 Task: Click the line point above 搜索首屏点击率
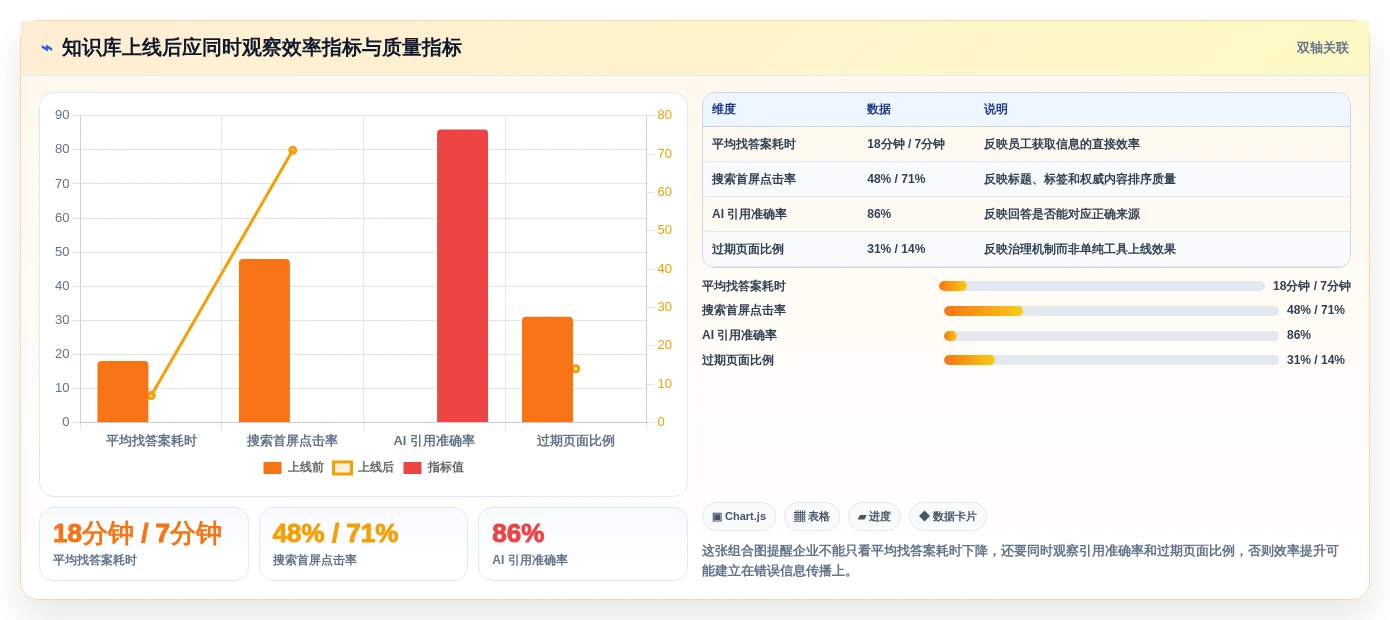click(x=293, y=150)
